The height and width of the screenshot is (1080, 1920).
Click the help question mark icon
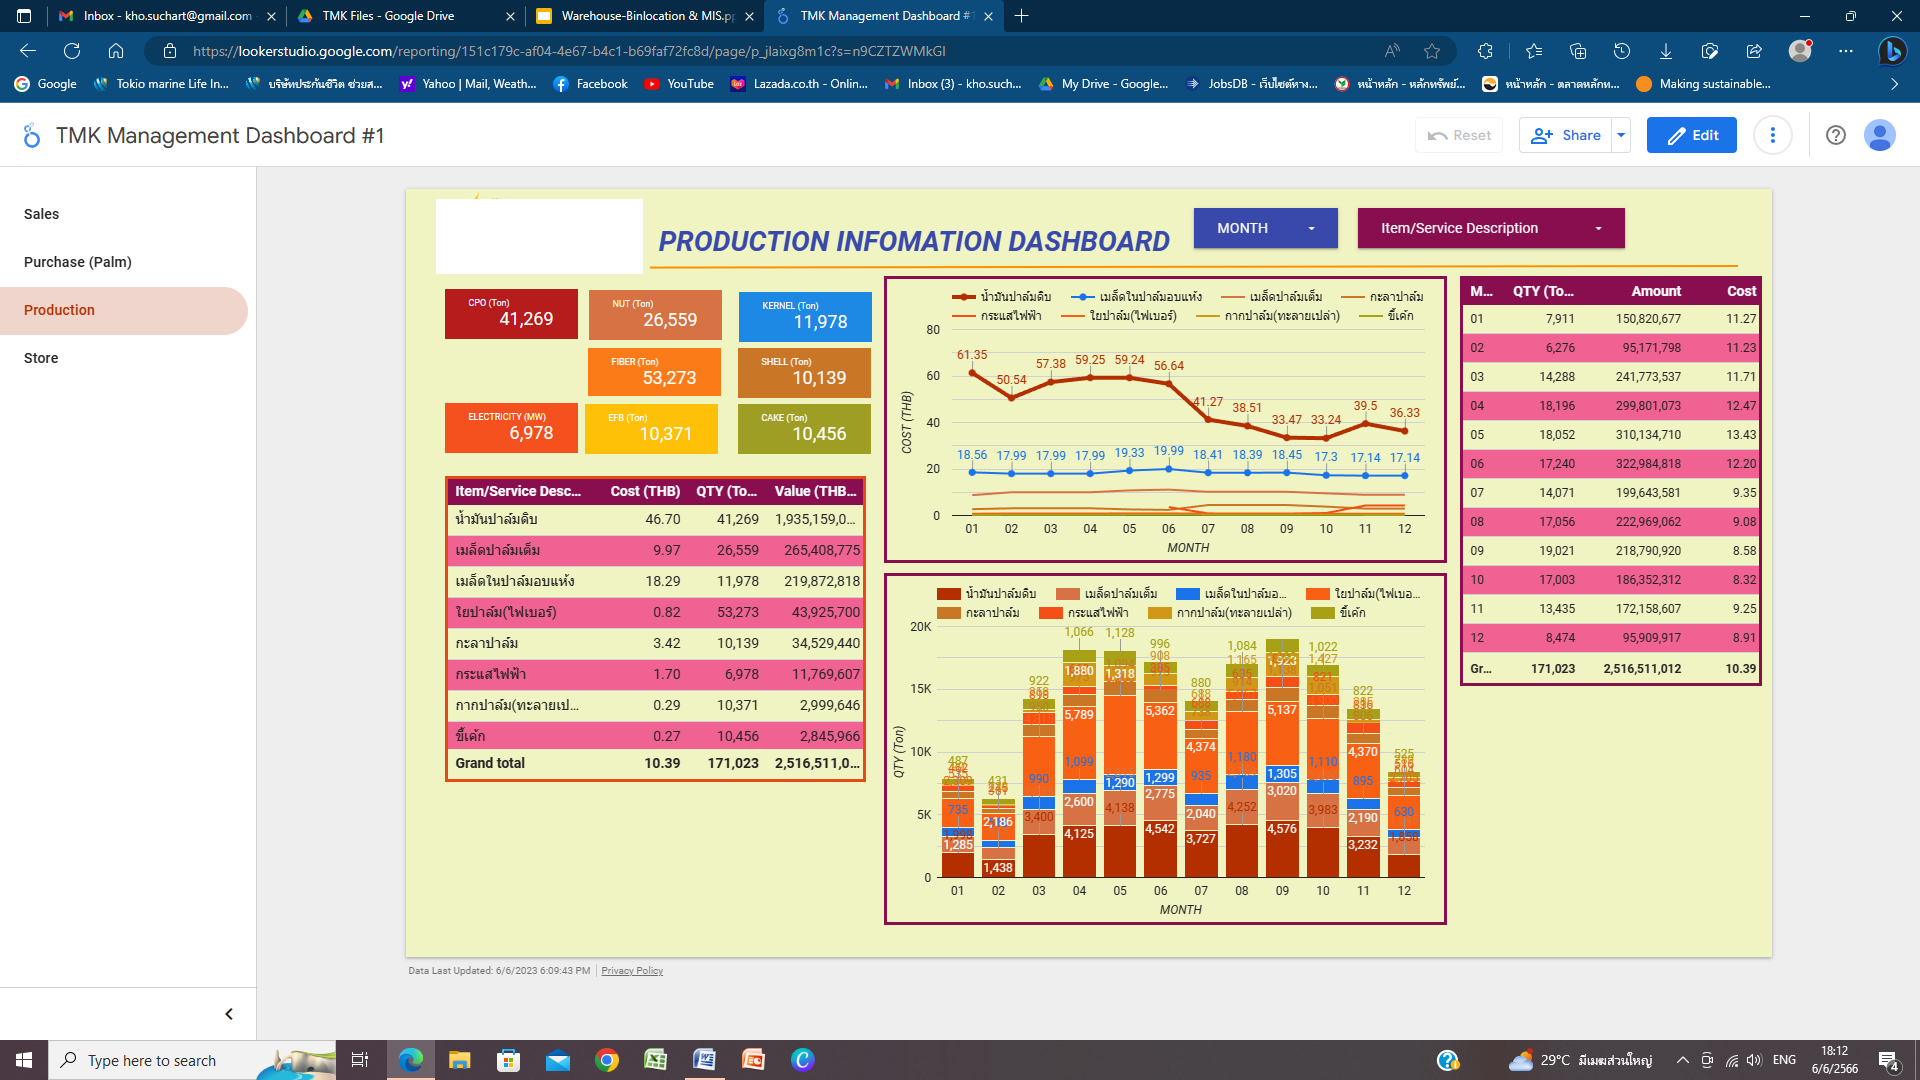1835,135
